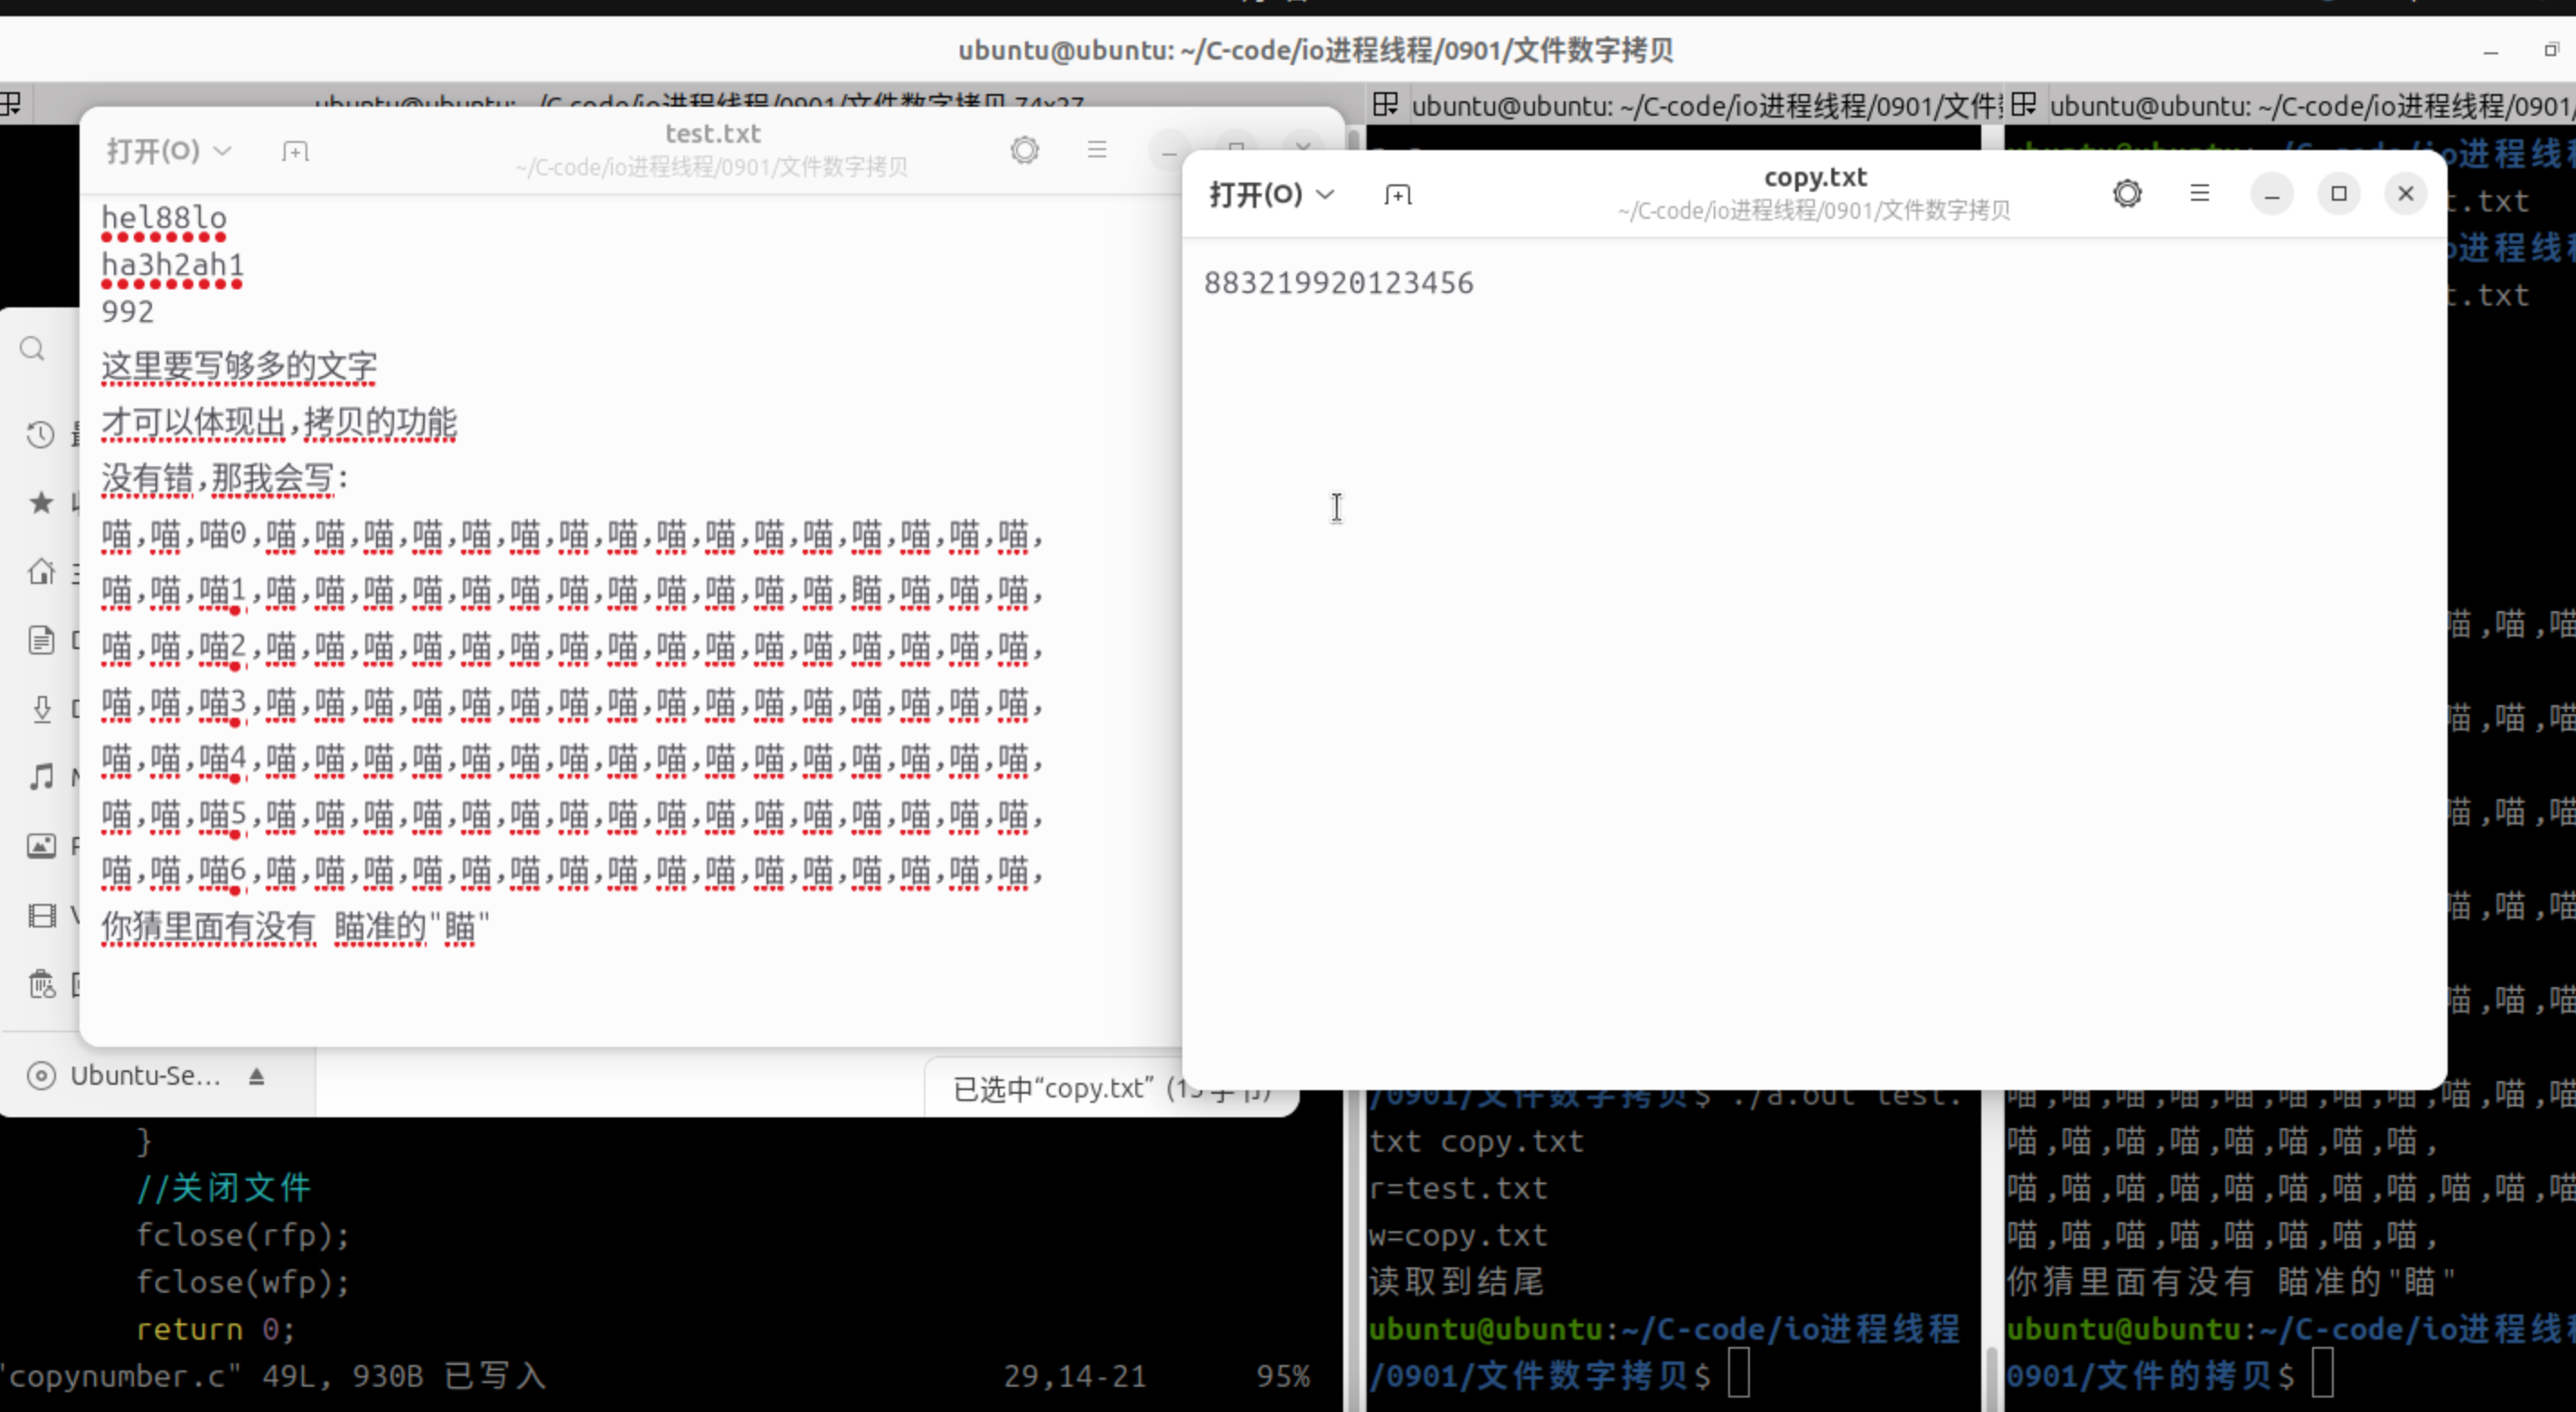Open the gear settings icon in copy.txt window
2576x1412 pixels.
point(2127,193)
